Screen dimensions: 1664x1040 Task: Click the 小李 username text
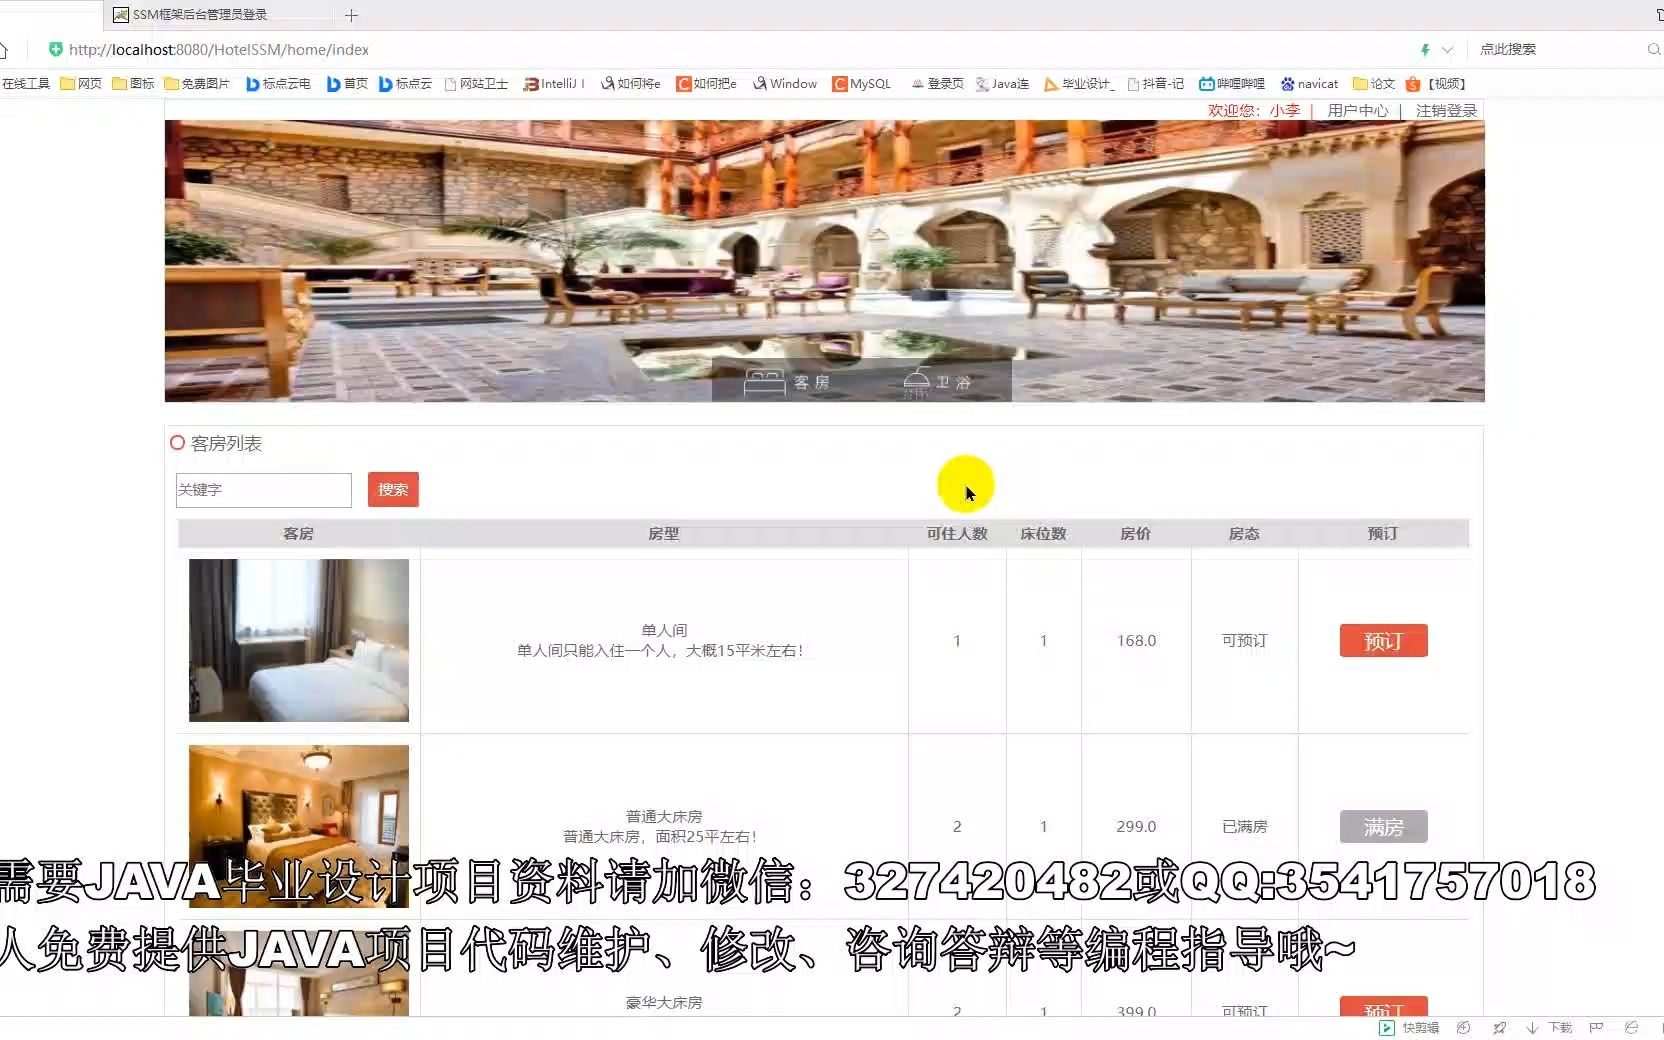click(x=1285, y=111)
